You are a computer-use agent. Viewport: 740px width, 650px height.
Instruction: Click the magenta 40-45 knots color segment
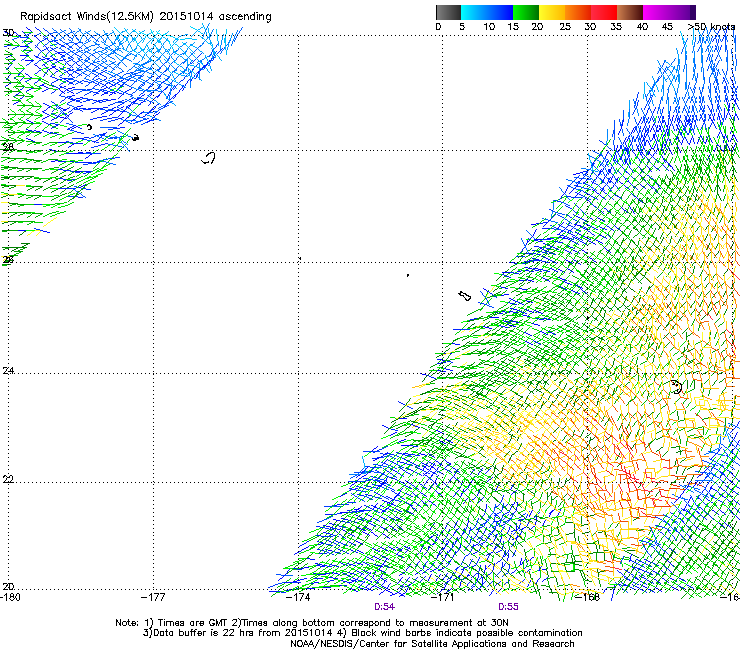(x=656, y=12)
